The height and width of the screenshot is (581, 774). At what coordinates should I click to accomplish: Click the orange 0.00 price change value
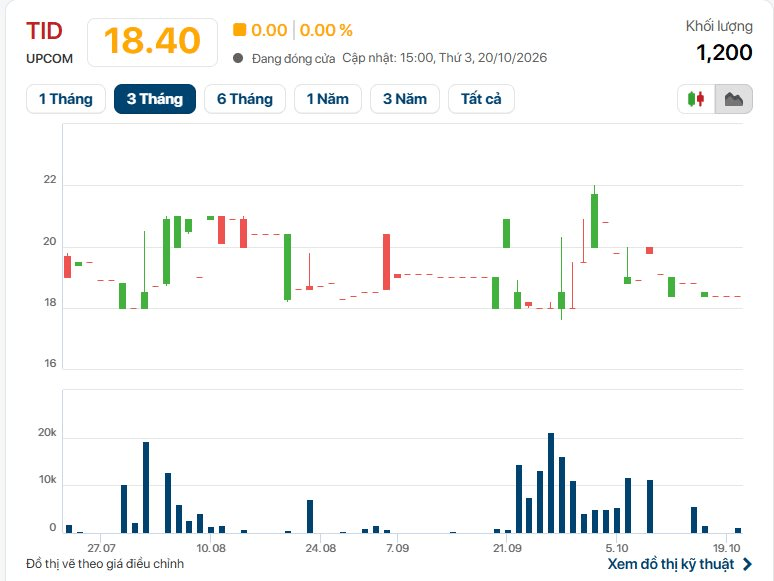tap(269, 30)
